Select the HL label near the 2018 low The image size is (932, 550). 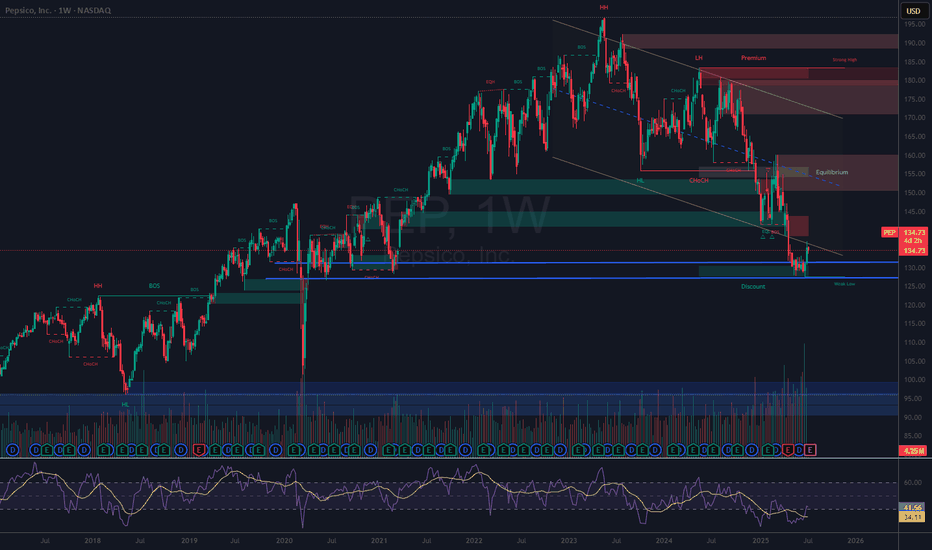(125, 404)
